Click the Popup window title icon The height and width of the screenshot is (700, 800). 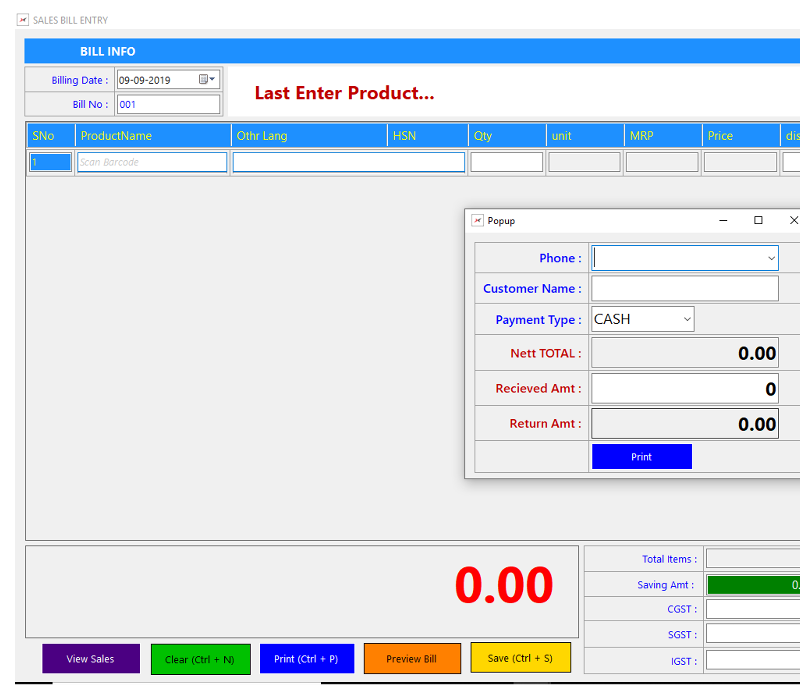[x=477, y=220]
